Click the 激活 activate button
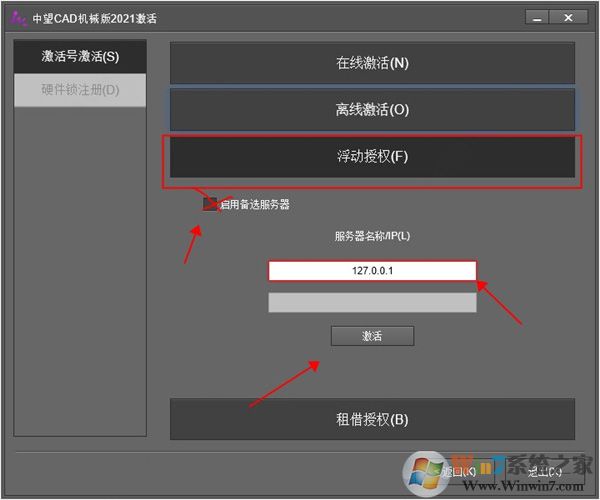This screenshot has height=500, width=600. (372, 336)
